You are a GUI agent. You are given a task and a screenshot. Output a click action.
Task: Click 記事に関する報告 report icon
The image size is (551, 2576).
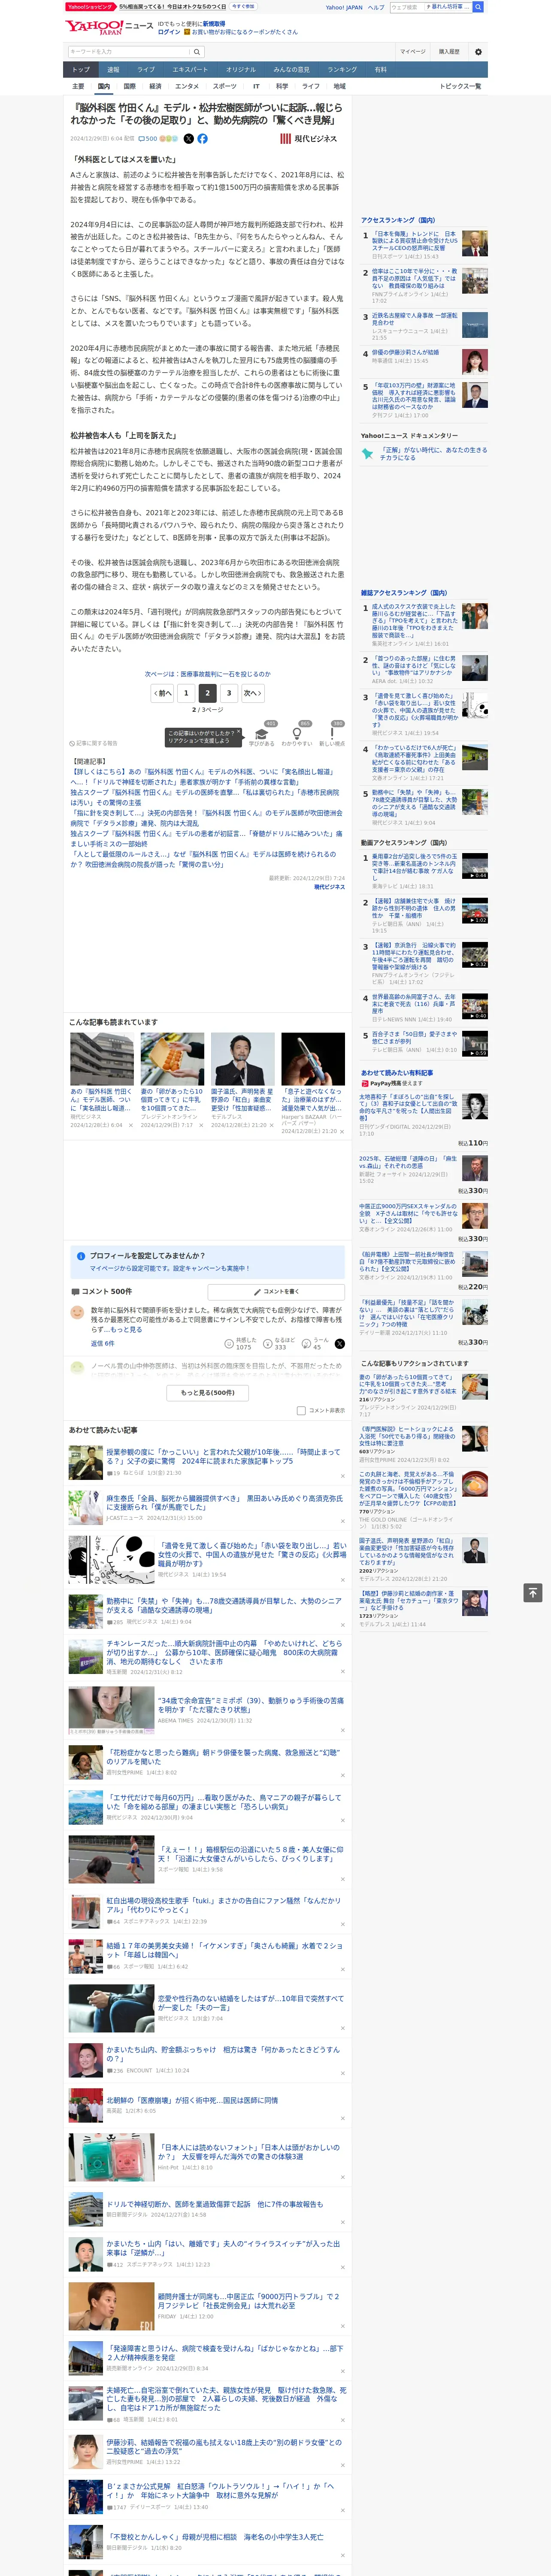tap(95, 743)
